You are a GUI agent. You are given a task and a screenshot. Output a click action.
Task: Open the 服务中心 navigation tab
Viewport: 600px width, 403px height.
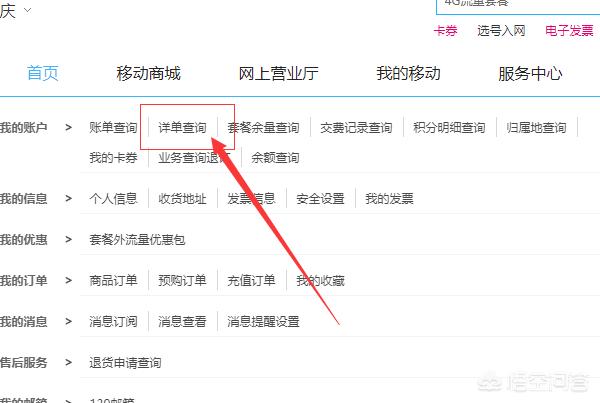point(530,73)
